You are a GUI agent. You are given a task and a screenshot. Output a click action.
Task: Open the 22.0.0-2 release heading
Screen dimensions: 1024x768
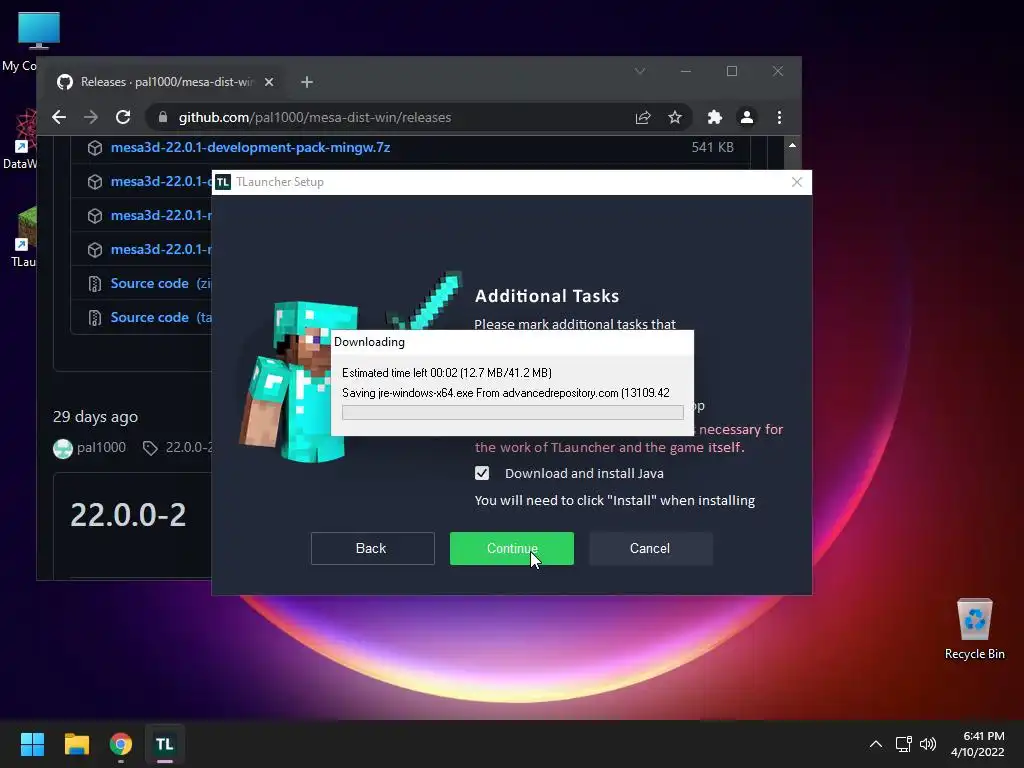128,515
